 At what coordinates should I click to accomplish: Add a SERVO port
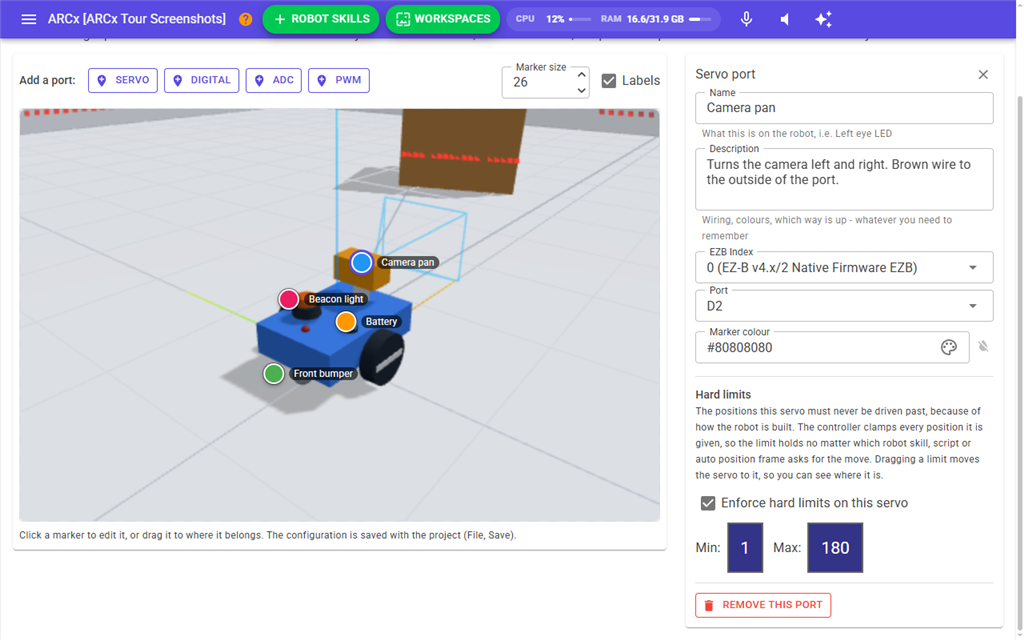click(123, 80)
